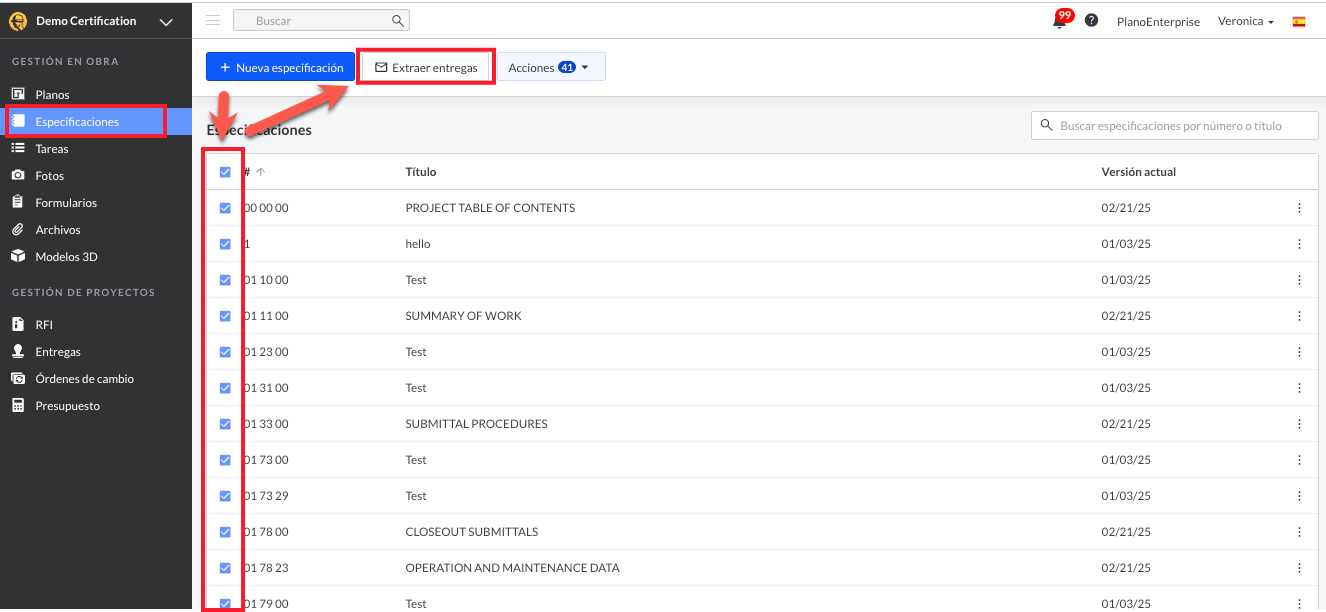
Task: Uncheck the select-all checkbox in table header
Action: (225, 172)
